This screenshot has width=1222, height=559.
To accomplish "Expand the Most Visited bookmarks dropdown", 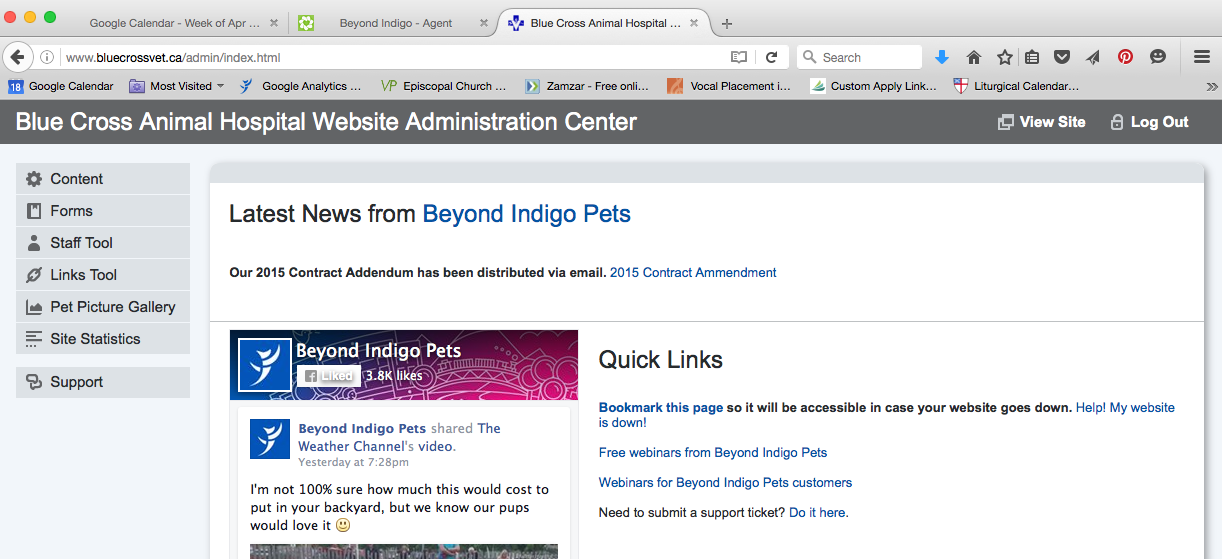I will pos(176,86).
